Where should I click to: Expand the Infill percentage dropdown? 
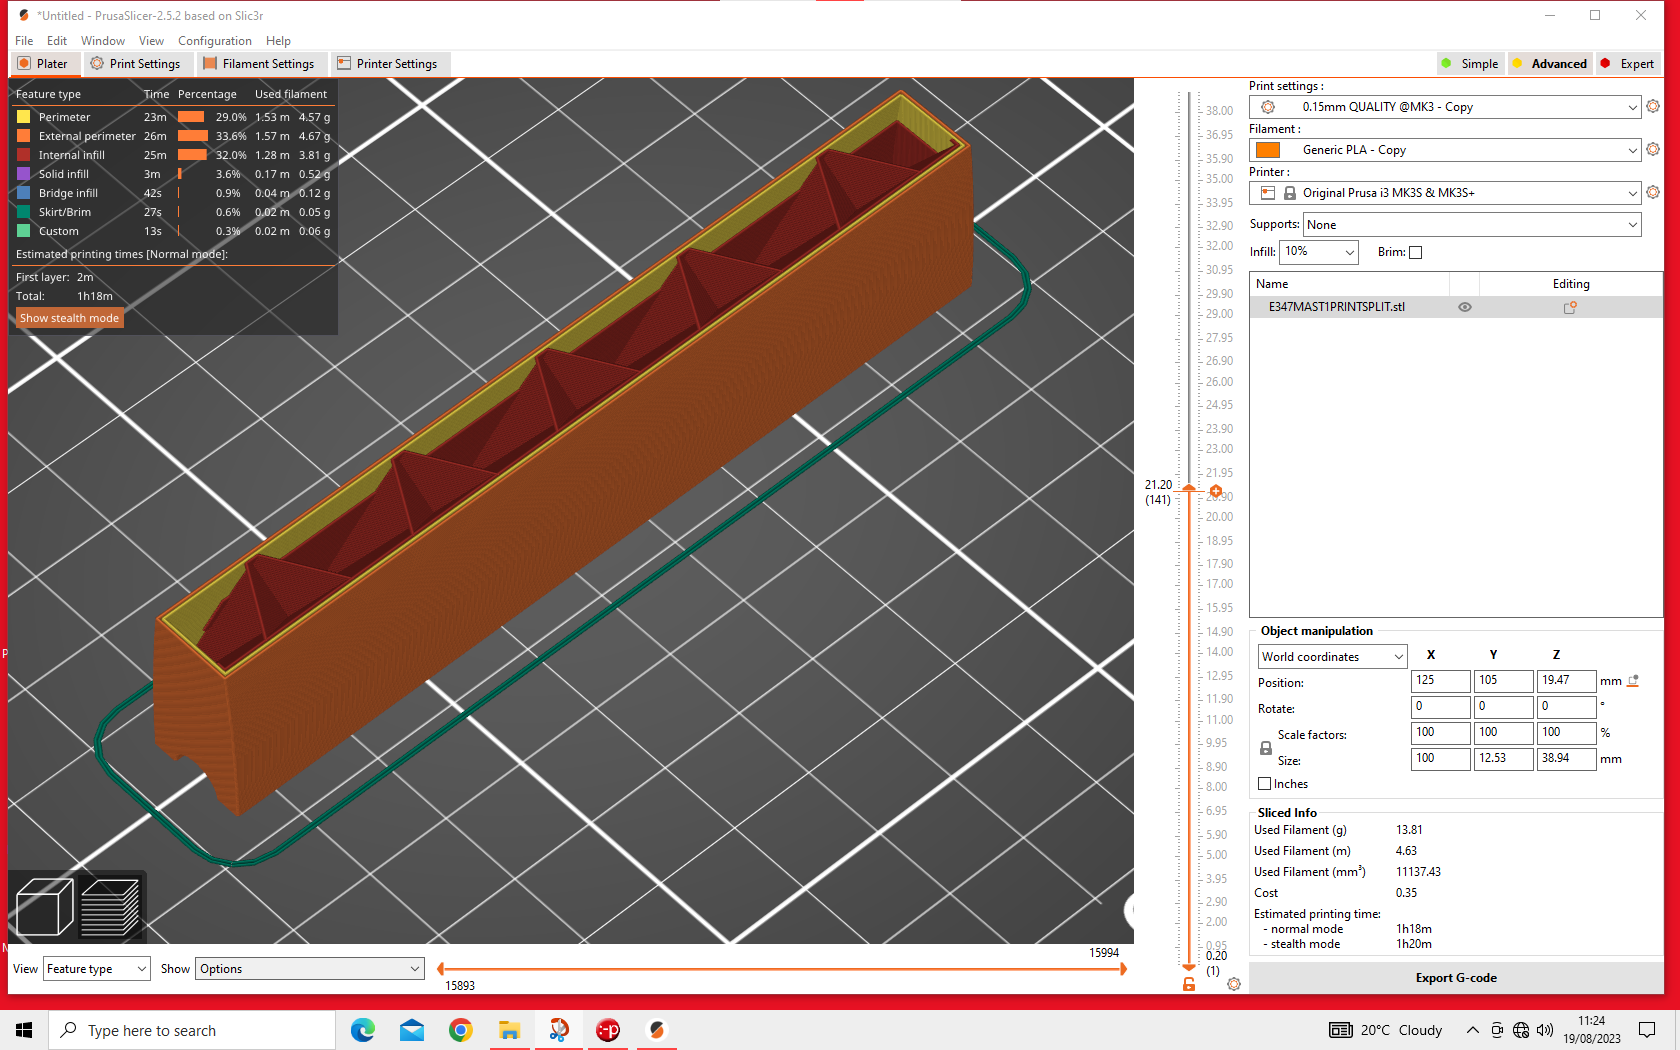click(x=1318, y=252)
